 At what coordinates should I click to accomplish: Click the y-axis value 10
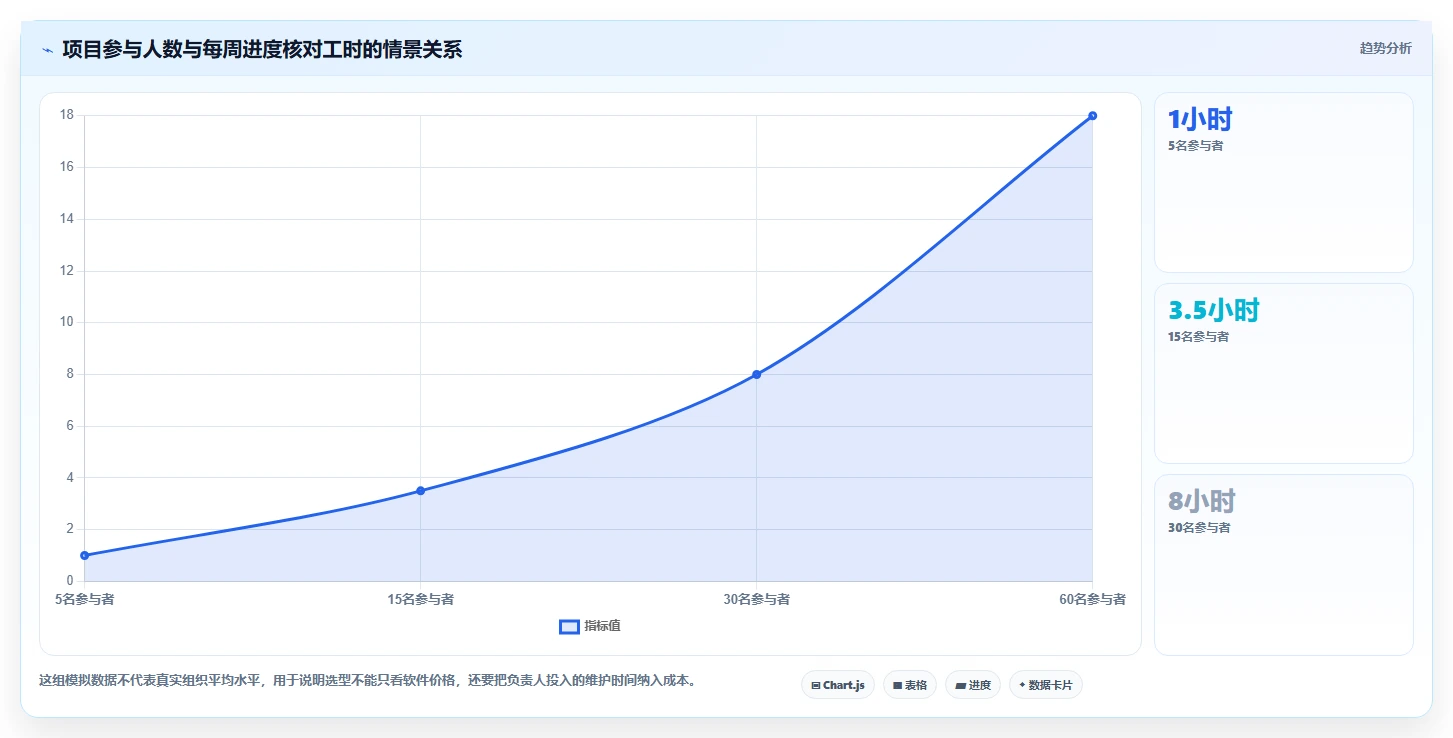[x=67, y=322]
